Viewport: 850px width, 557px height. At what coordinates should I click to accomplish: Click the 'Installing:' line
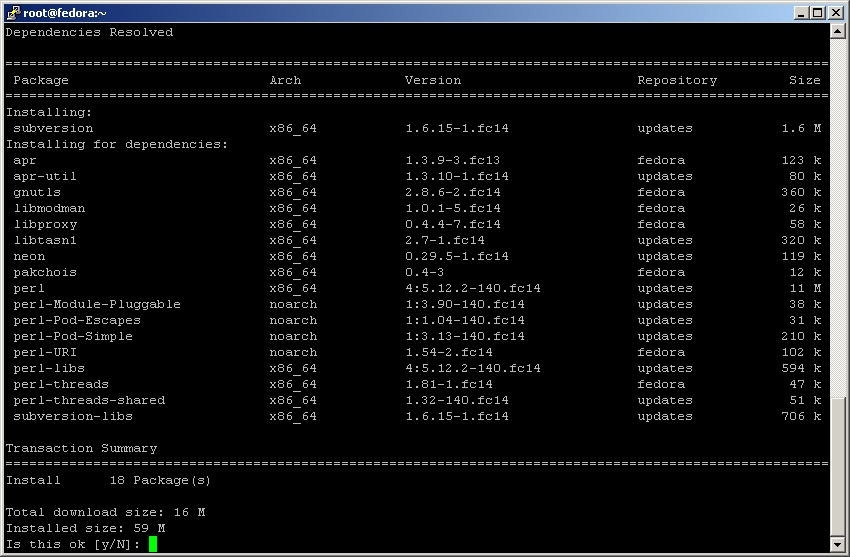(49, 112)
